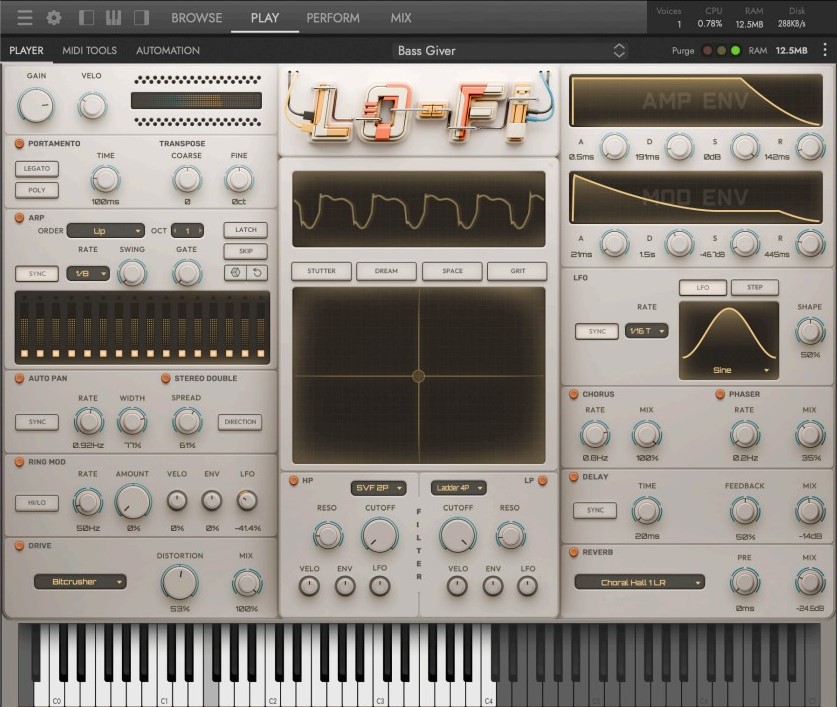This screenshot has height=707, width=837.
Task: Switch to the Browse tab
Action: (x=196, y=18)
